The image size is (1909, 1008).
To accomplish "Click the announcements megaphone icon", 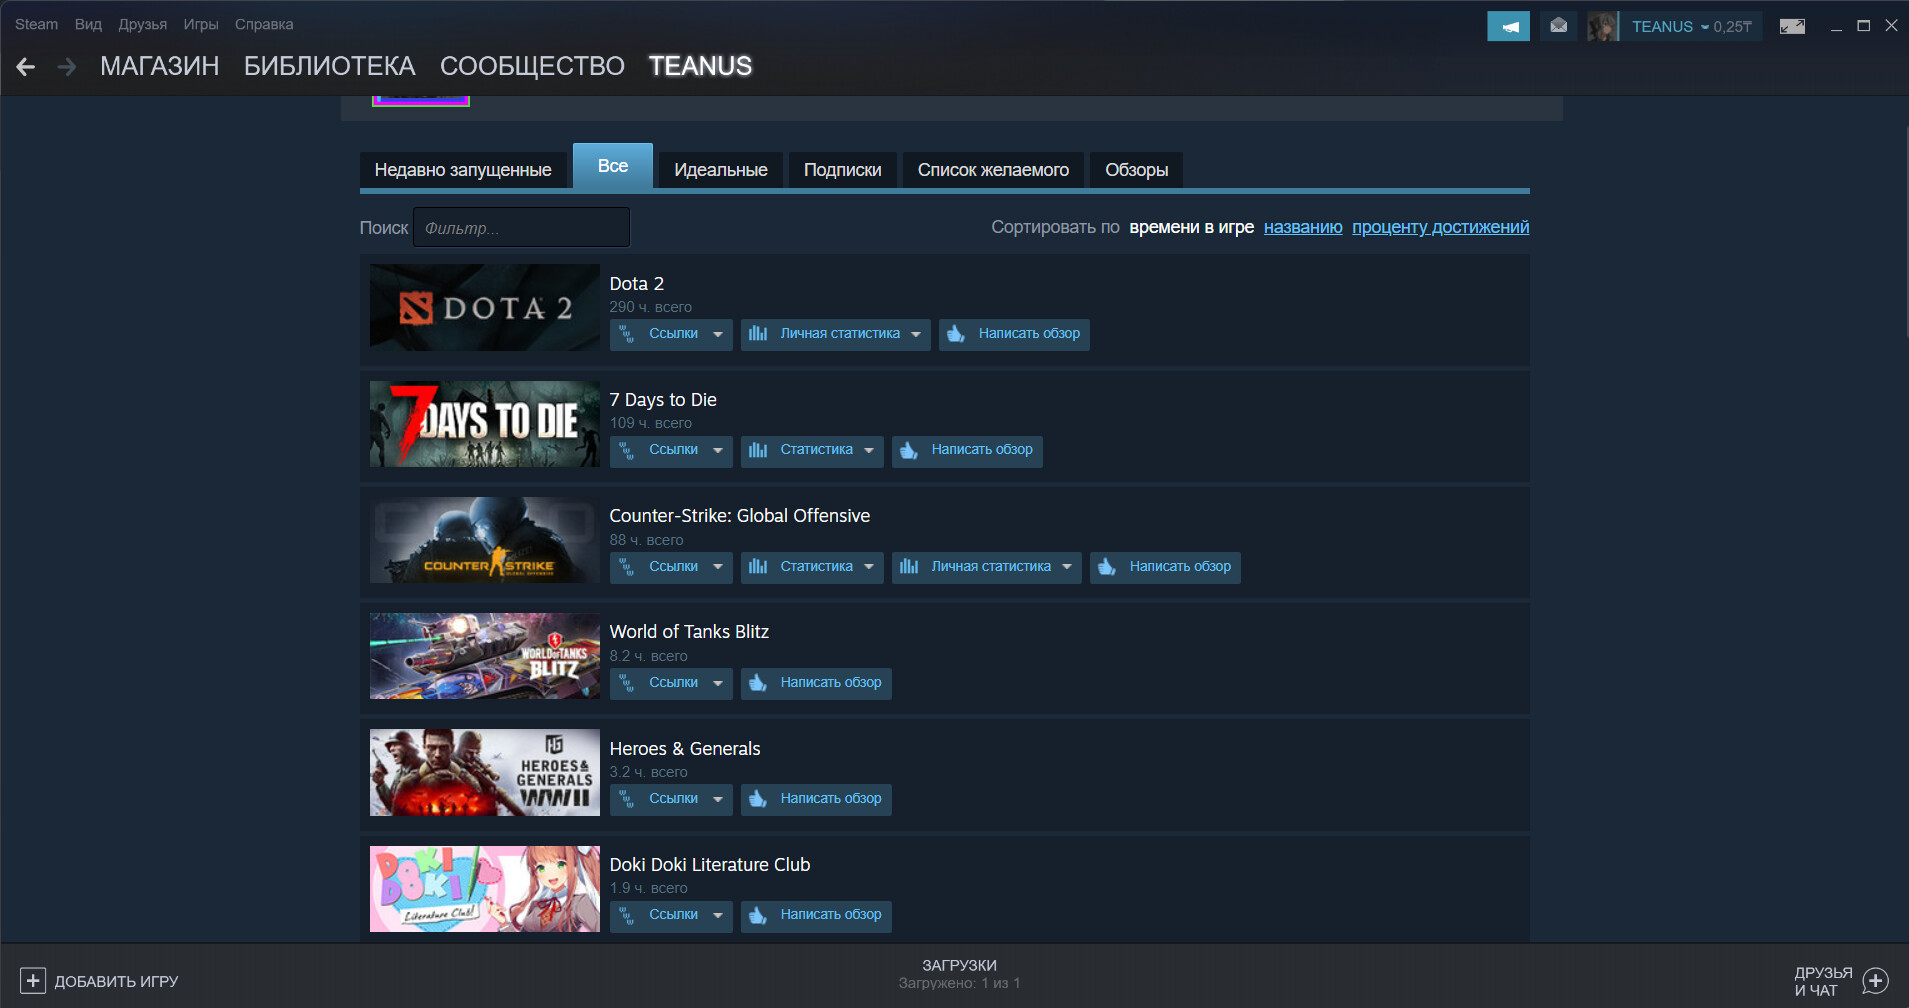I will click(1508, 26).
